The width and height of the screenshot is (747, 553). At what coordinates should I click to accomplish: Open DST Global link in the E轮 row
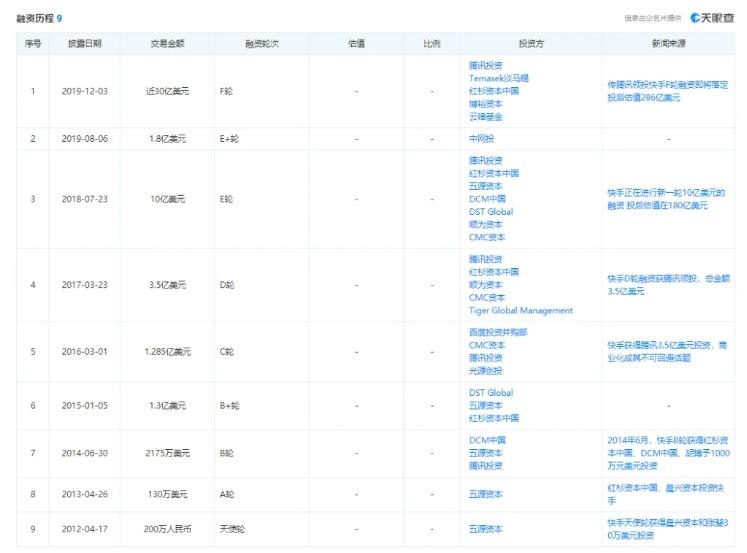click(x=491, y=212)
